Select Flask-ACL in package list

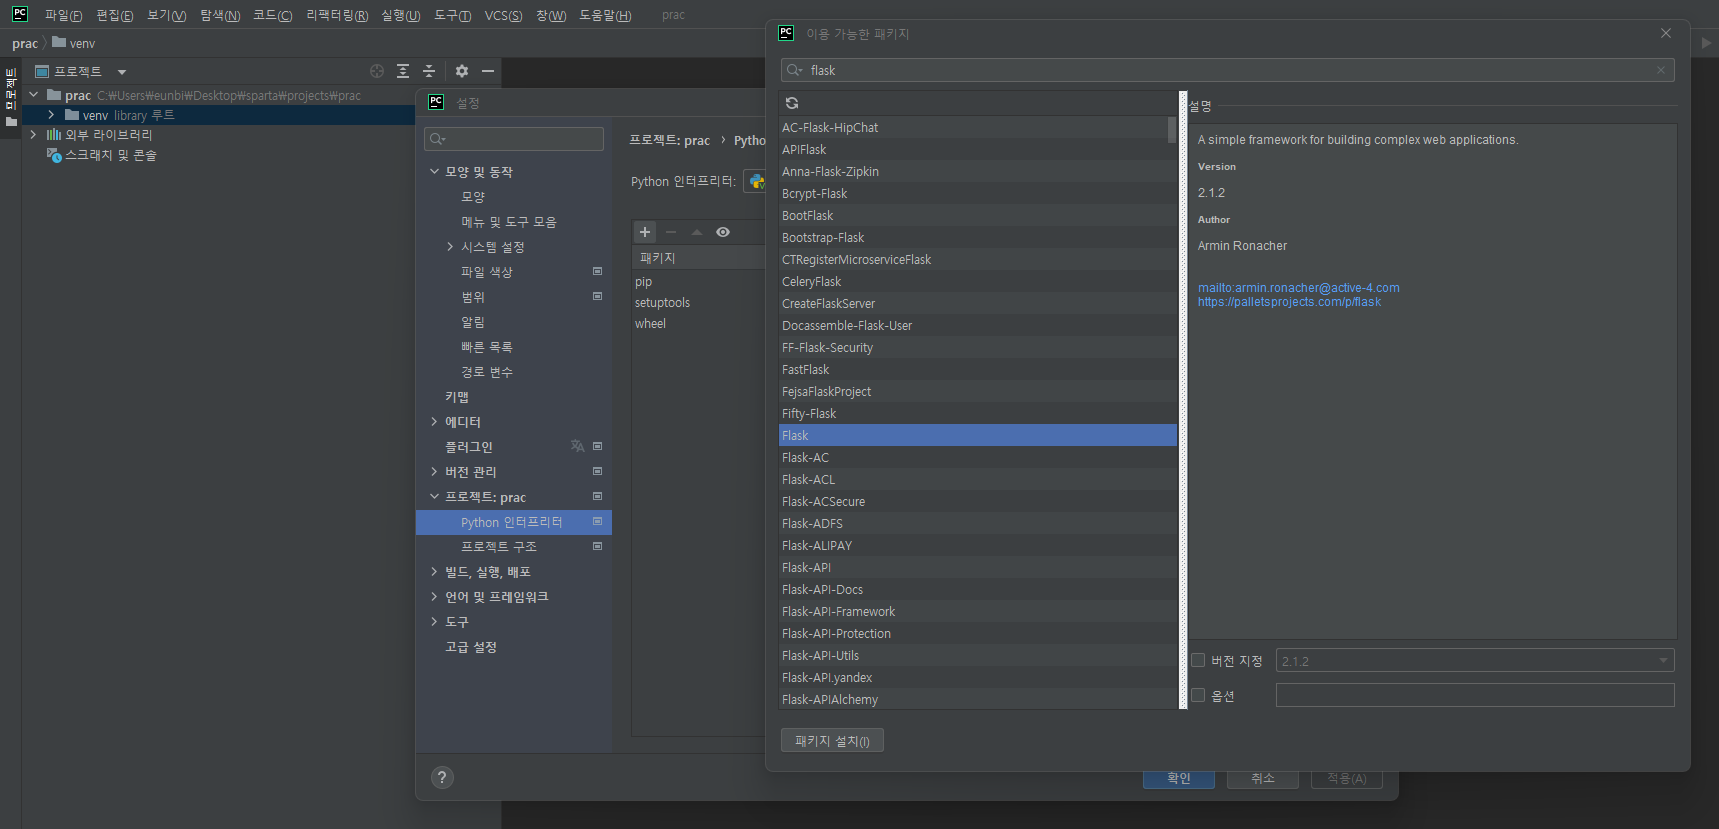(x=977, y=479)
